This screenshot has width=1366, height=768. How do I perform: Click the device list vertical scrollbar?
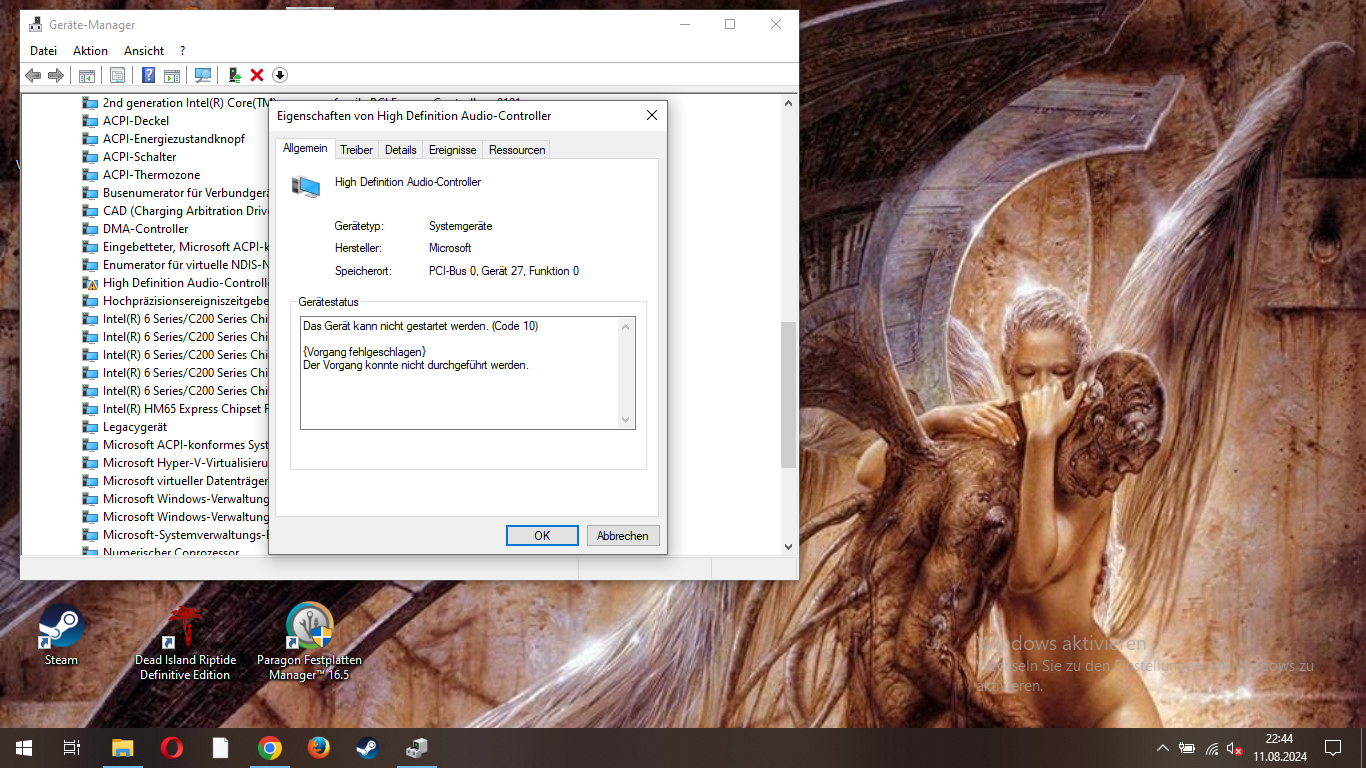(x=788, y=394)
